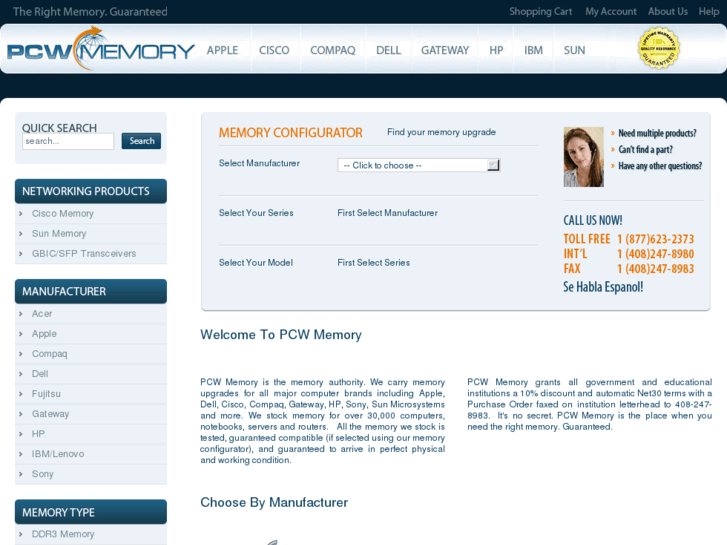The width and height of the screenshot is (727, 545).
Task: Click the Search button
Action: [x=141, y=141]
